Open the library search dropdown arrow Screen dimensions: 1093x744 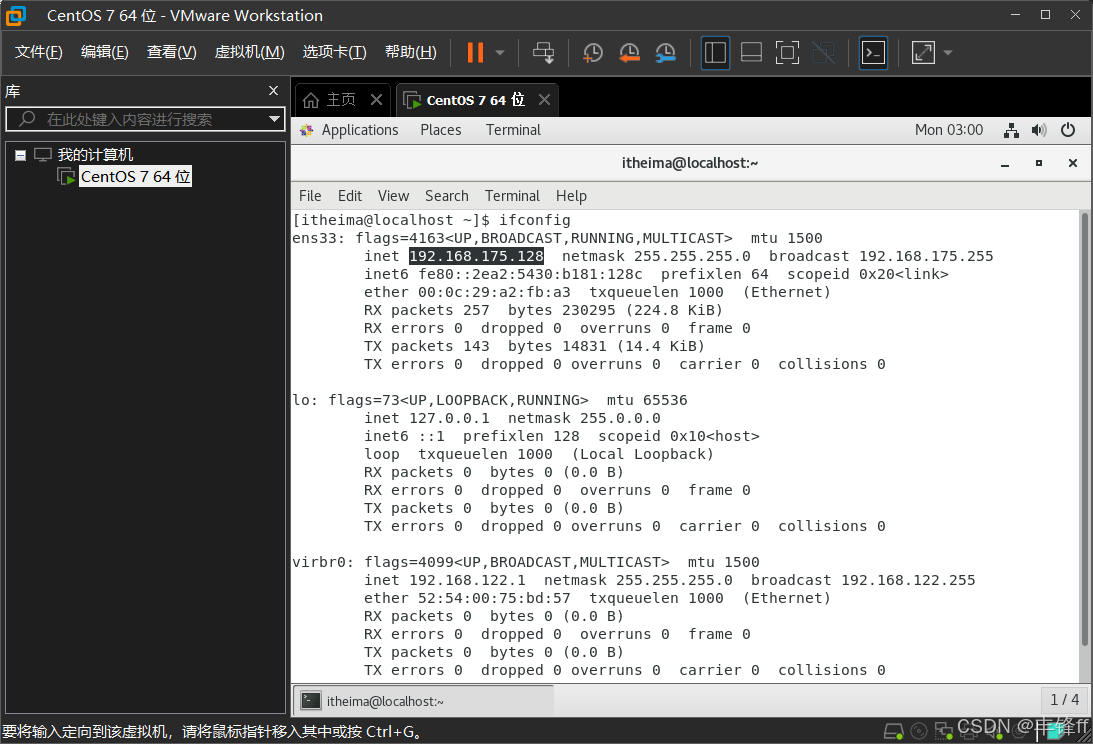275,119
